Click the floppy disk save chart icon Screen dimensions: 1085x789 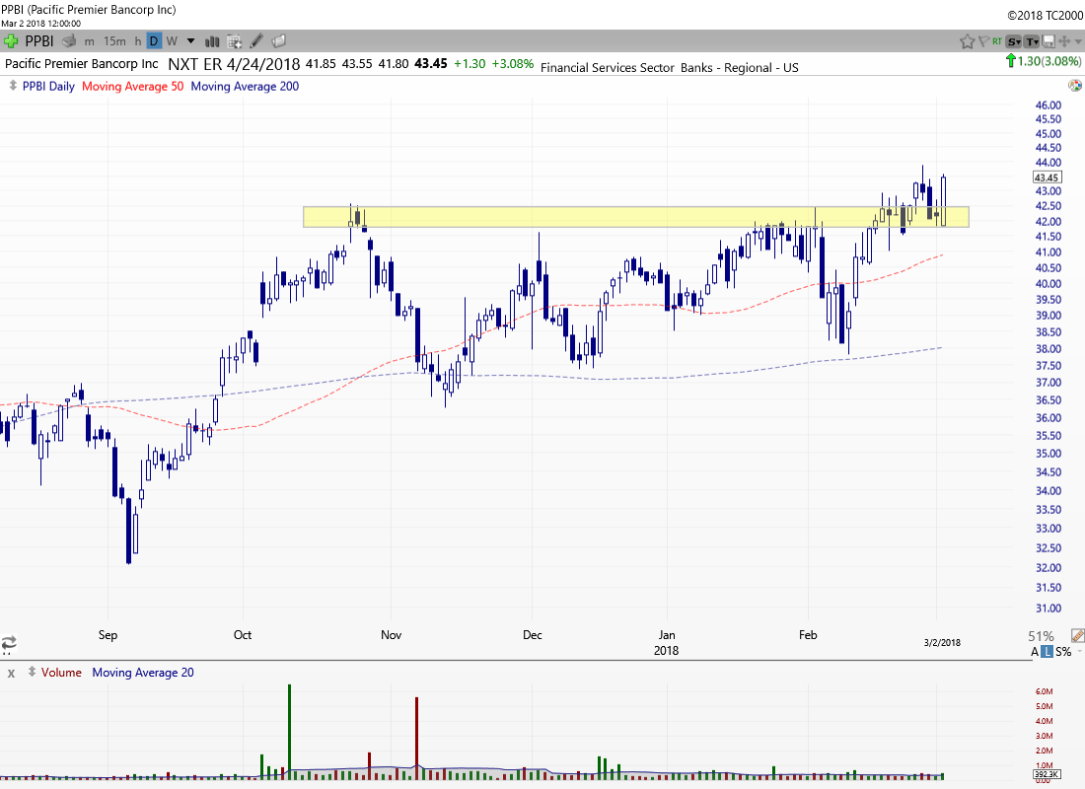(x=1048, y=41)
